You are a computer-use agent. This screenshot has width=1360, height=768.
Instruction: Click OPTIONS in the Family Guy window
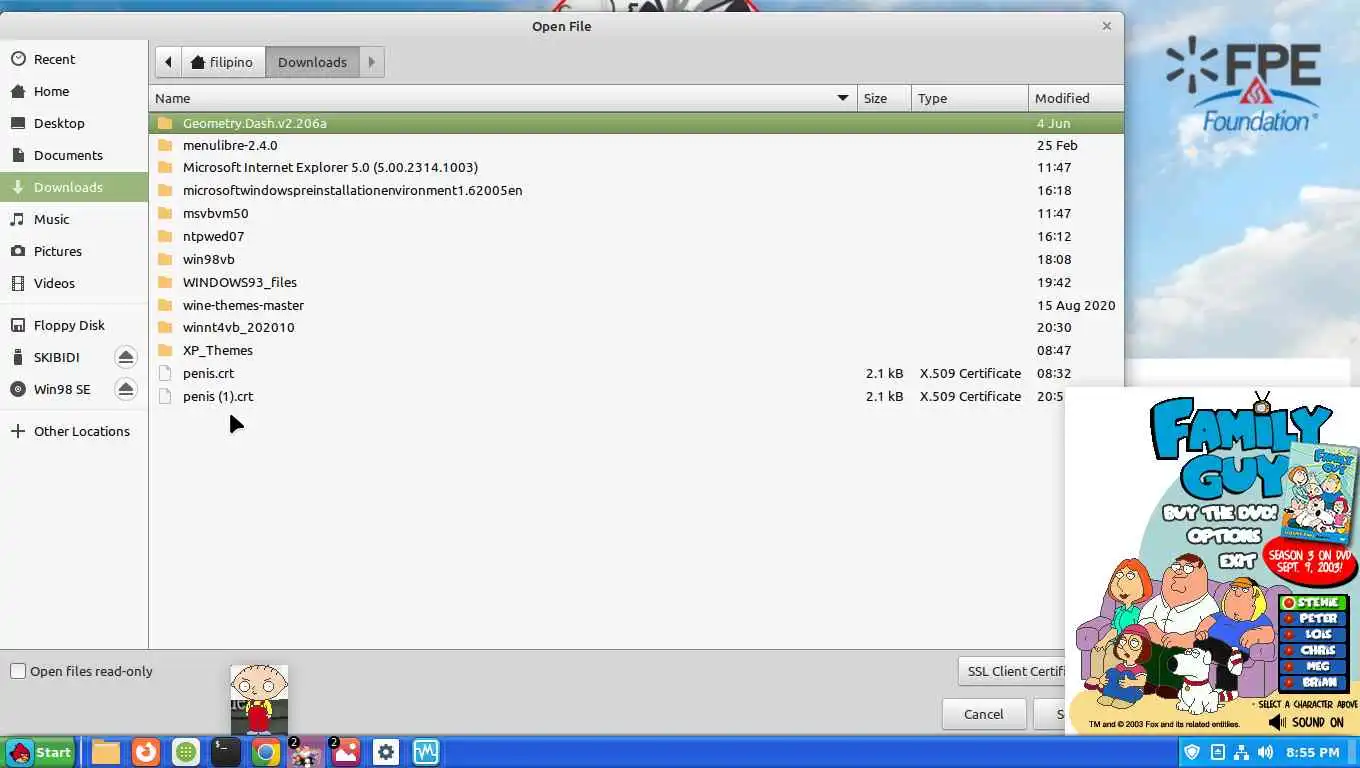(1224, 537)
